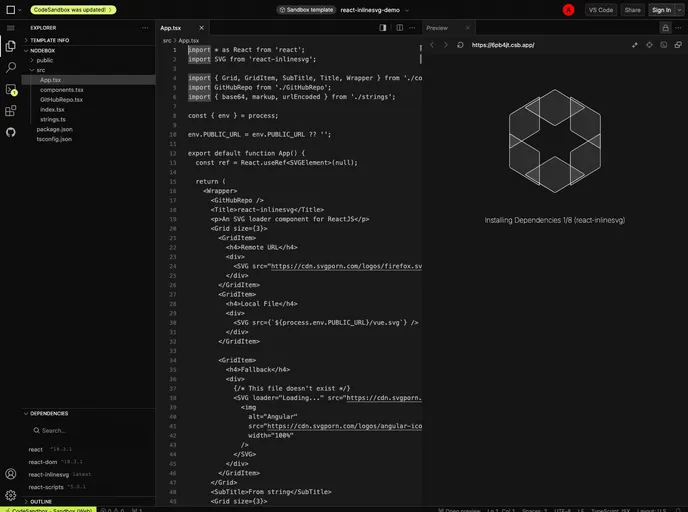Image resolution: width=688 pixels, height=512 pixels.
Task: Open the dropdown arrow next to Sign in
Action: tap(679, 10)
